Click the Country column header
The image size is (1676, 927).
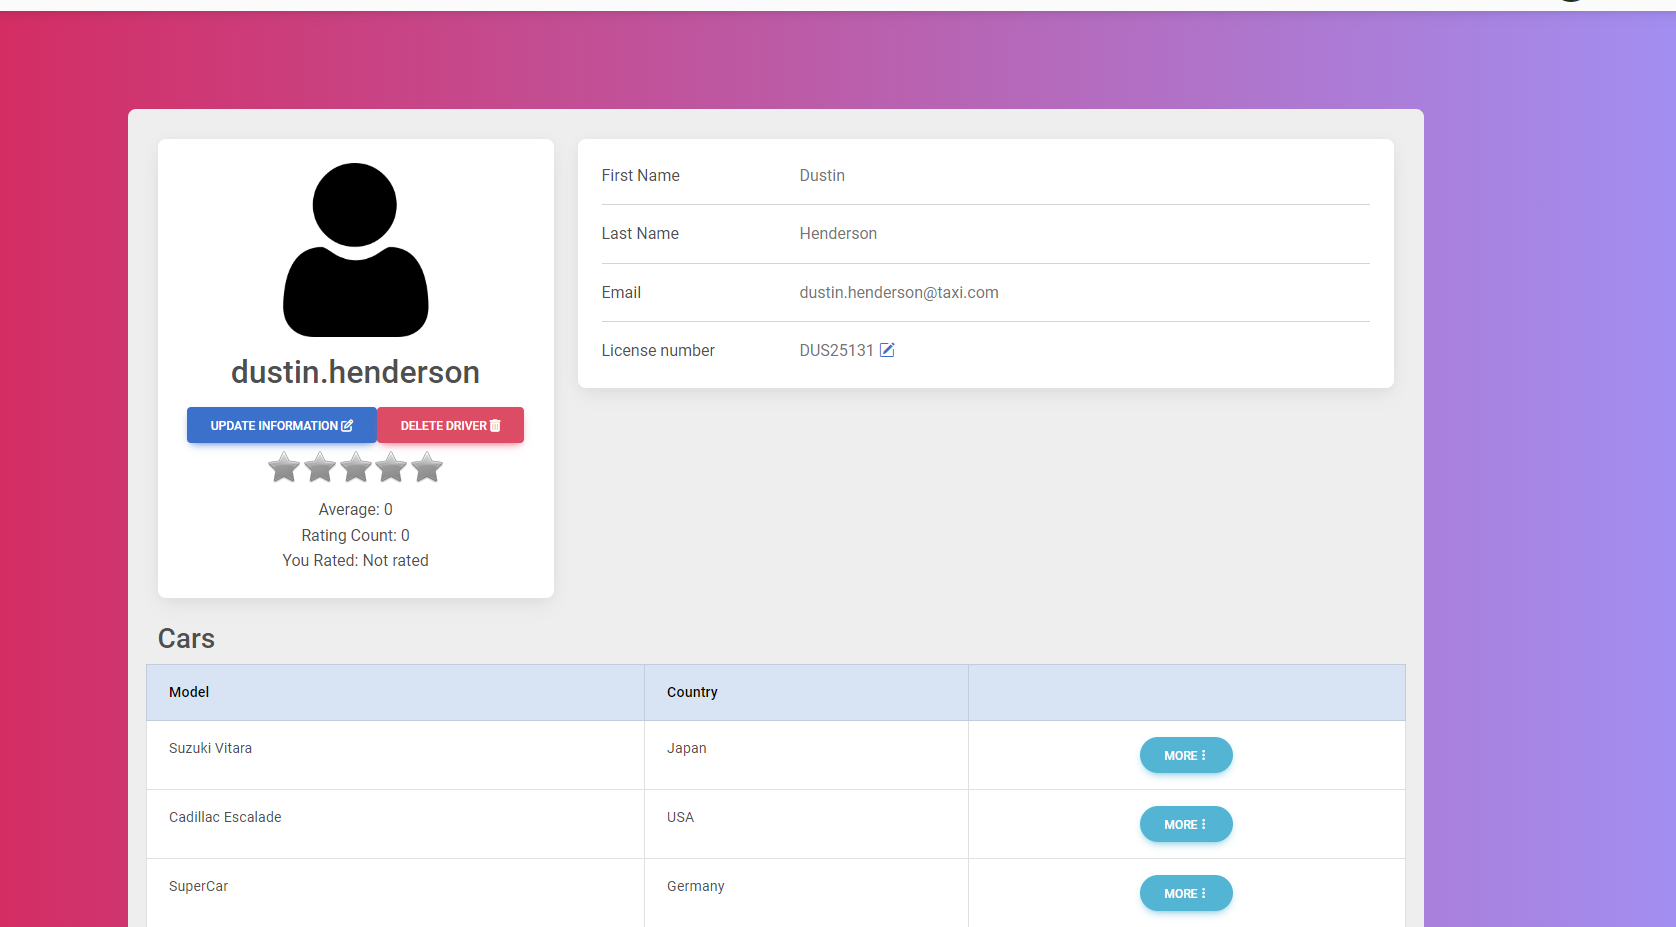point(692,691)
